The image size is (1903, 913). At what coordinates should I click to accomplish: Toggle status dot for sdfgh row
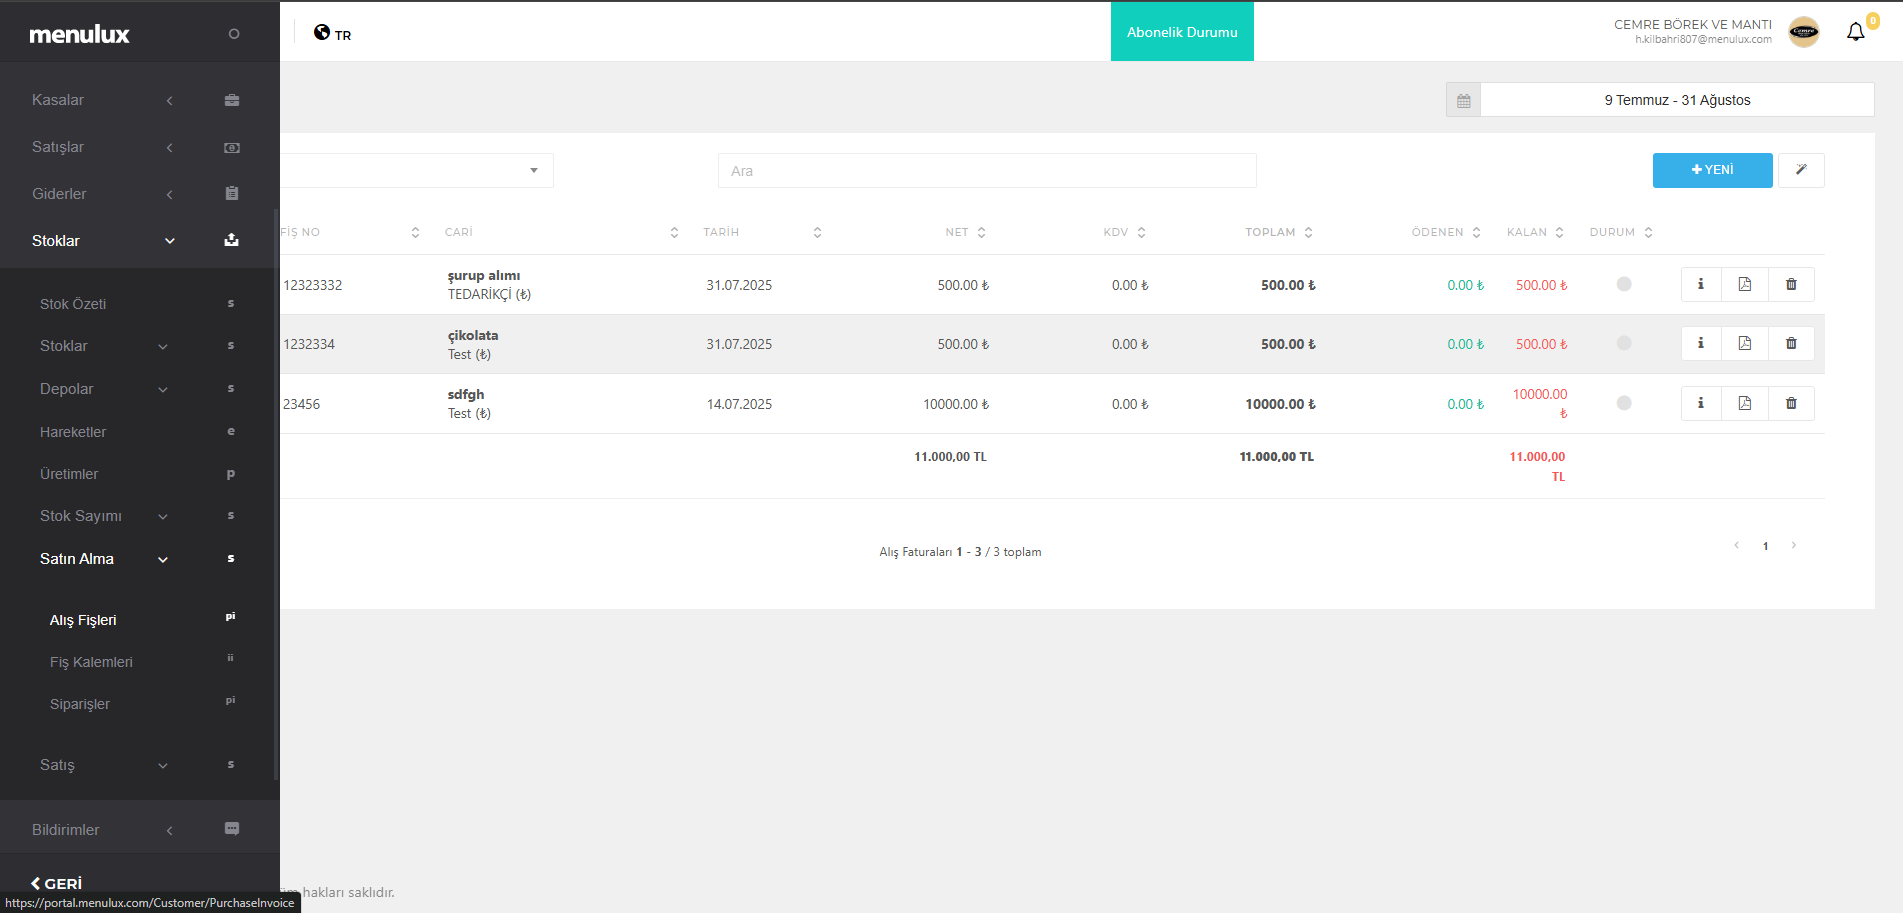tap(1624, 403)
